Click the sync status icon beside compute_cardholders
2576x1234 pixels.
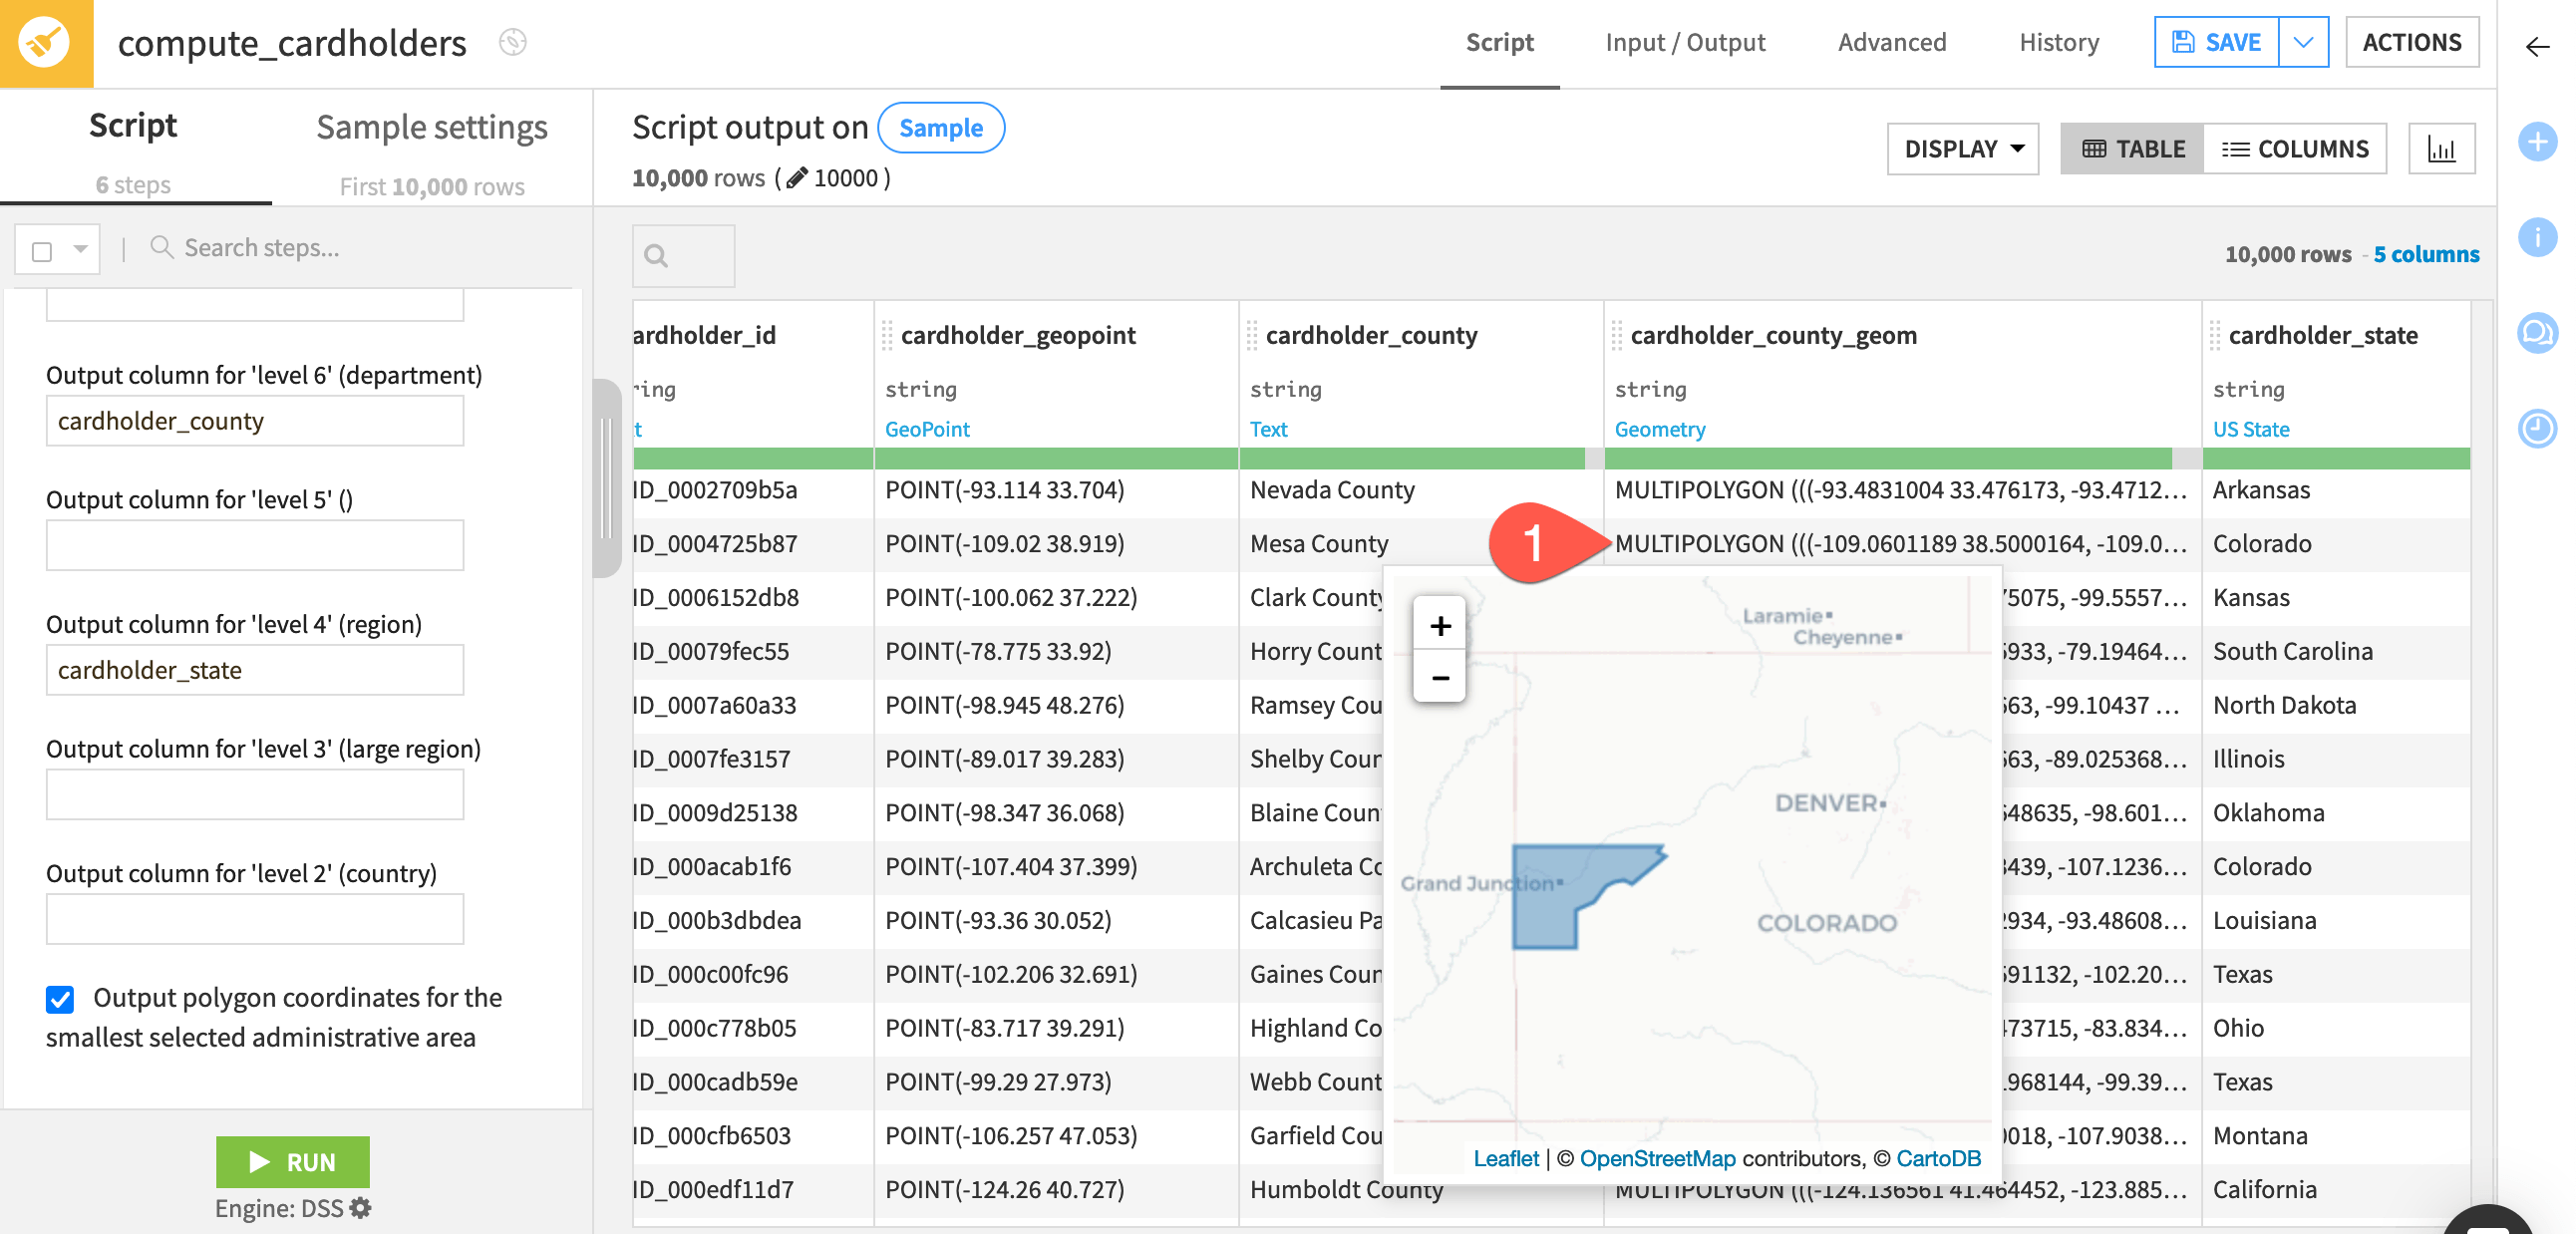pyautogui.click(x=513, y=42)
